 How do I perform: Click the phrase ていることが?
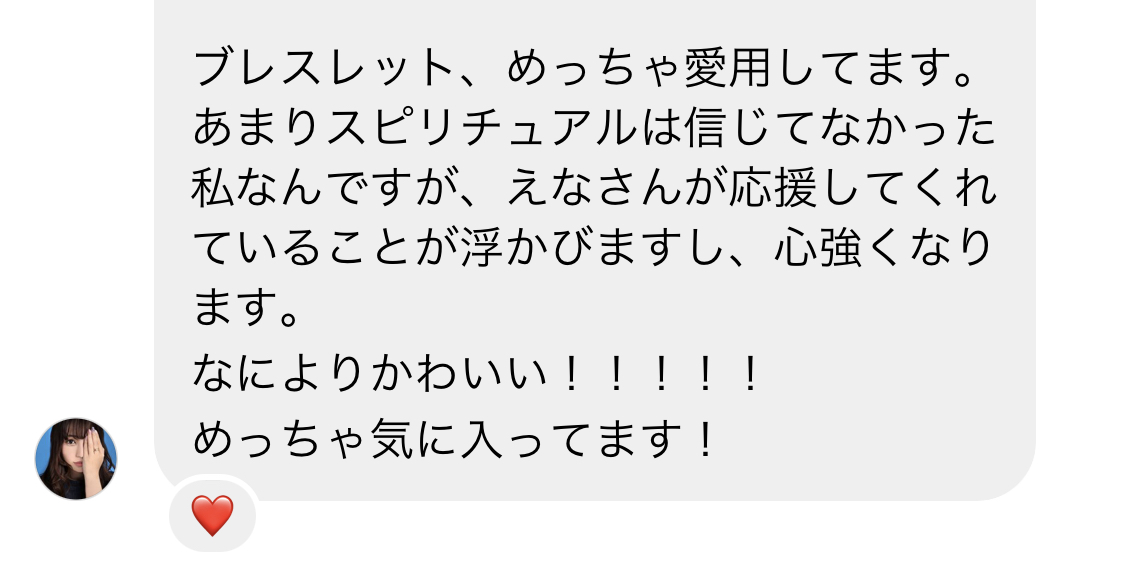(x=325, y=249)
